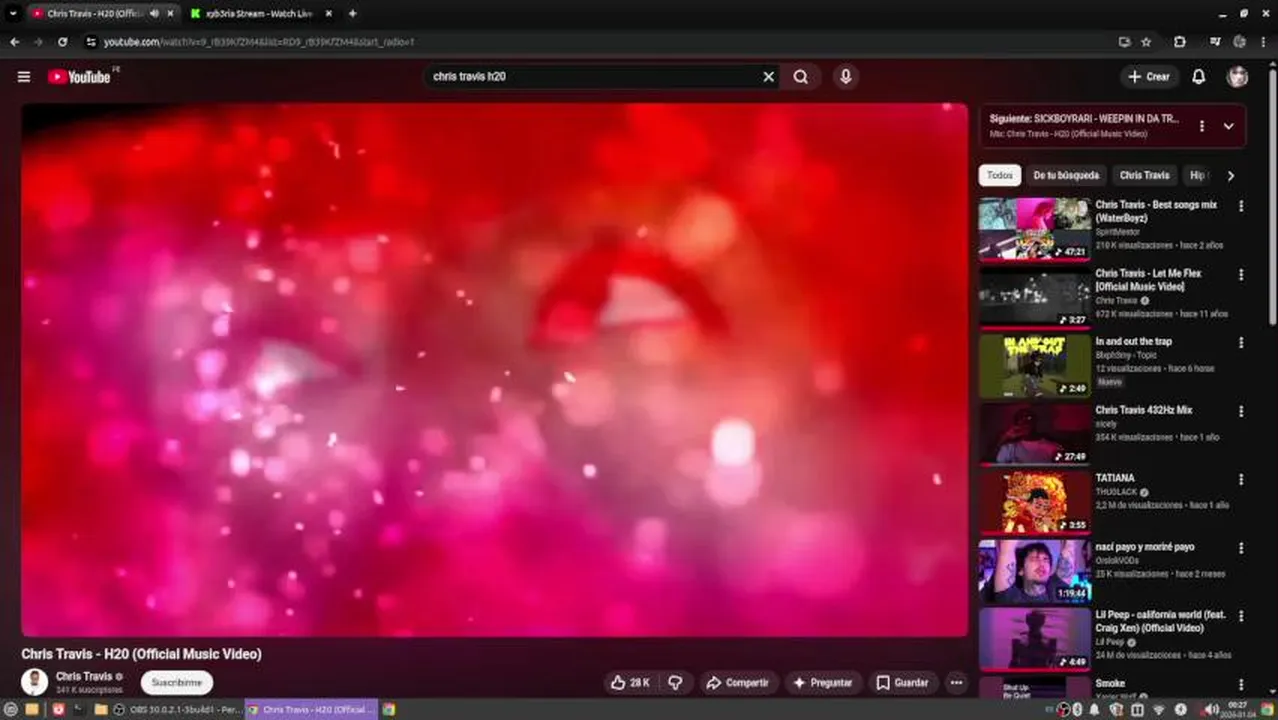
Task: Open more actions under the video
Action: [x=956, y=683]
